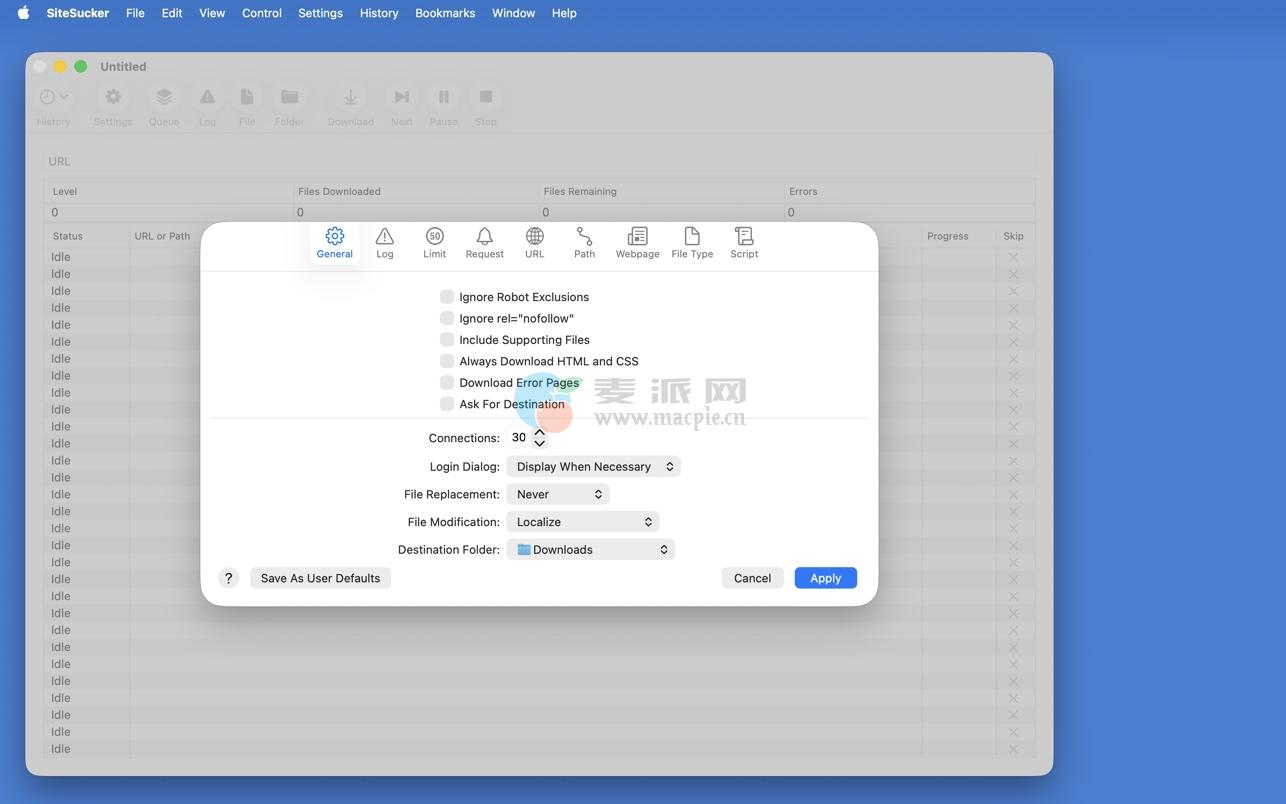
Task: Enable Ignore Robot Exclusions checkbox
Action: pos(447,297)
